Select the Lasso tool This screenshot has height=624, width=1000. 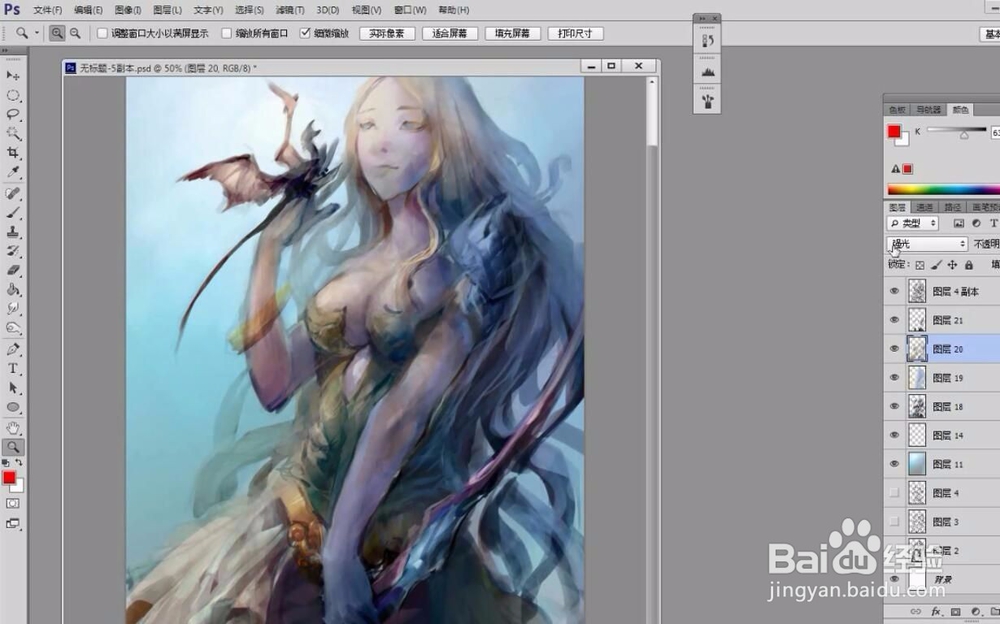[x=13, y=114]
